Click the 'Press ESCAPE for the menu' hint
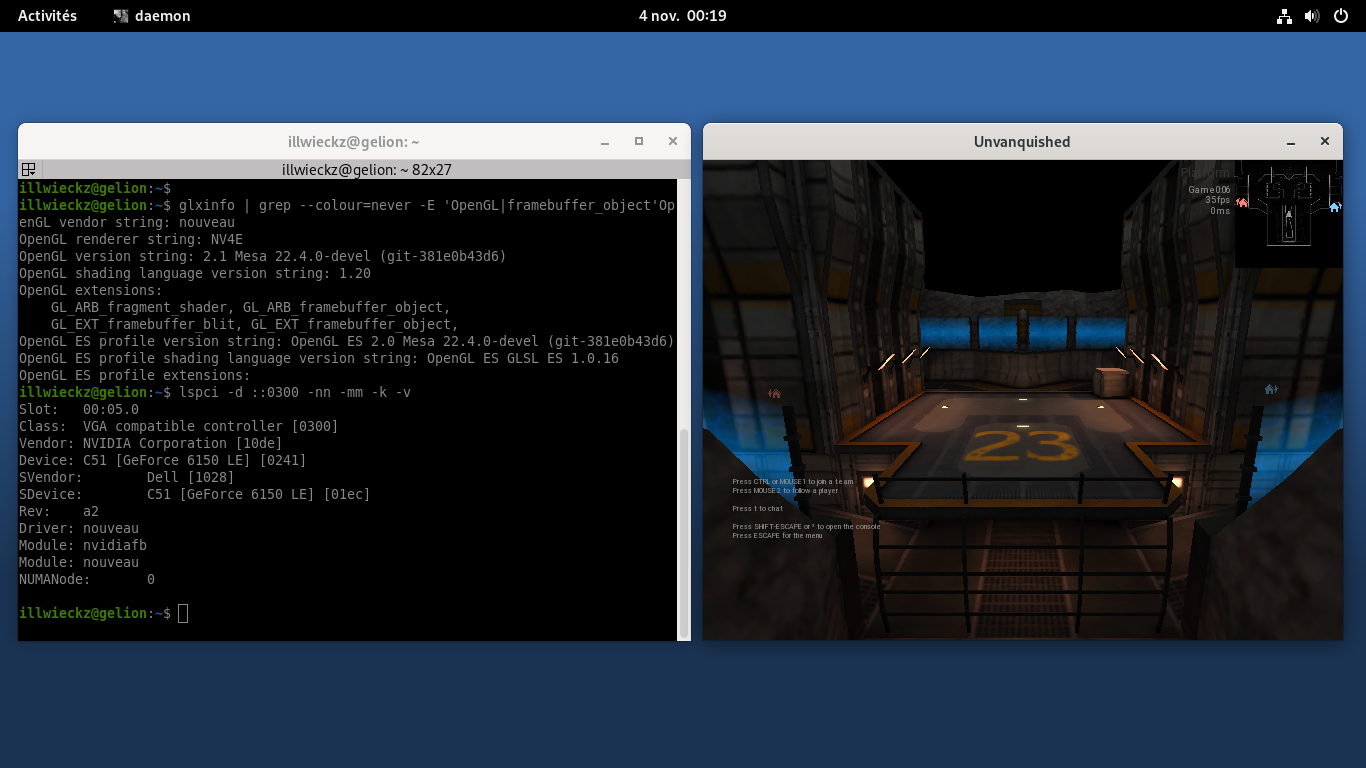The image size is (1366, 768). coord(777,536)
